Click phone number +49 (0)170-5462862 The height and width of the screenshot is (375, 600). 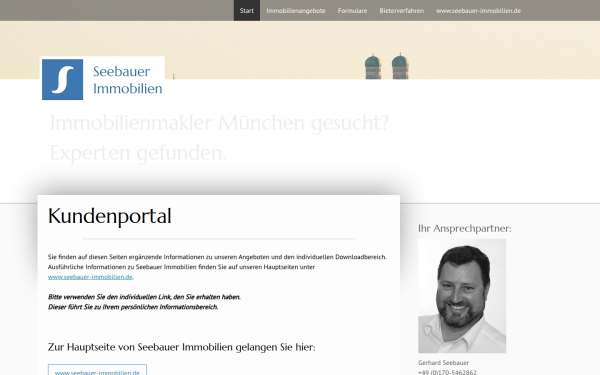click(x=447, y=372)
